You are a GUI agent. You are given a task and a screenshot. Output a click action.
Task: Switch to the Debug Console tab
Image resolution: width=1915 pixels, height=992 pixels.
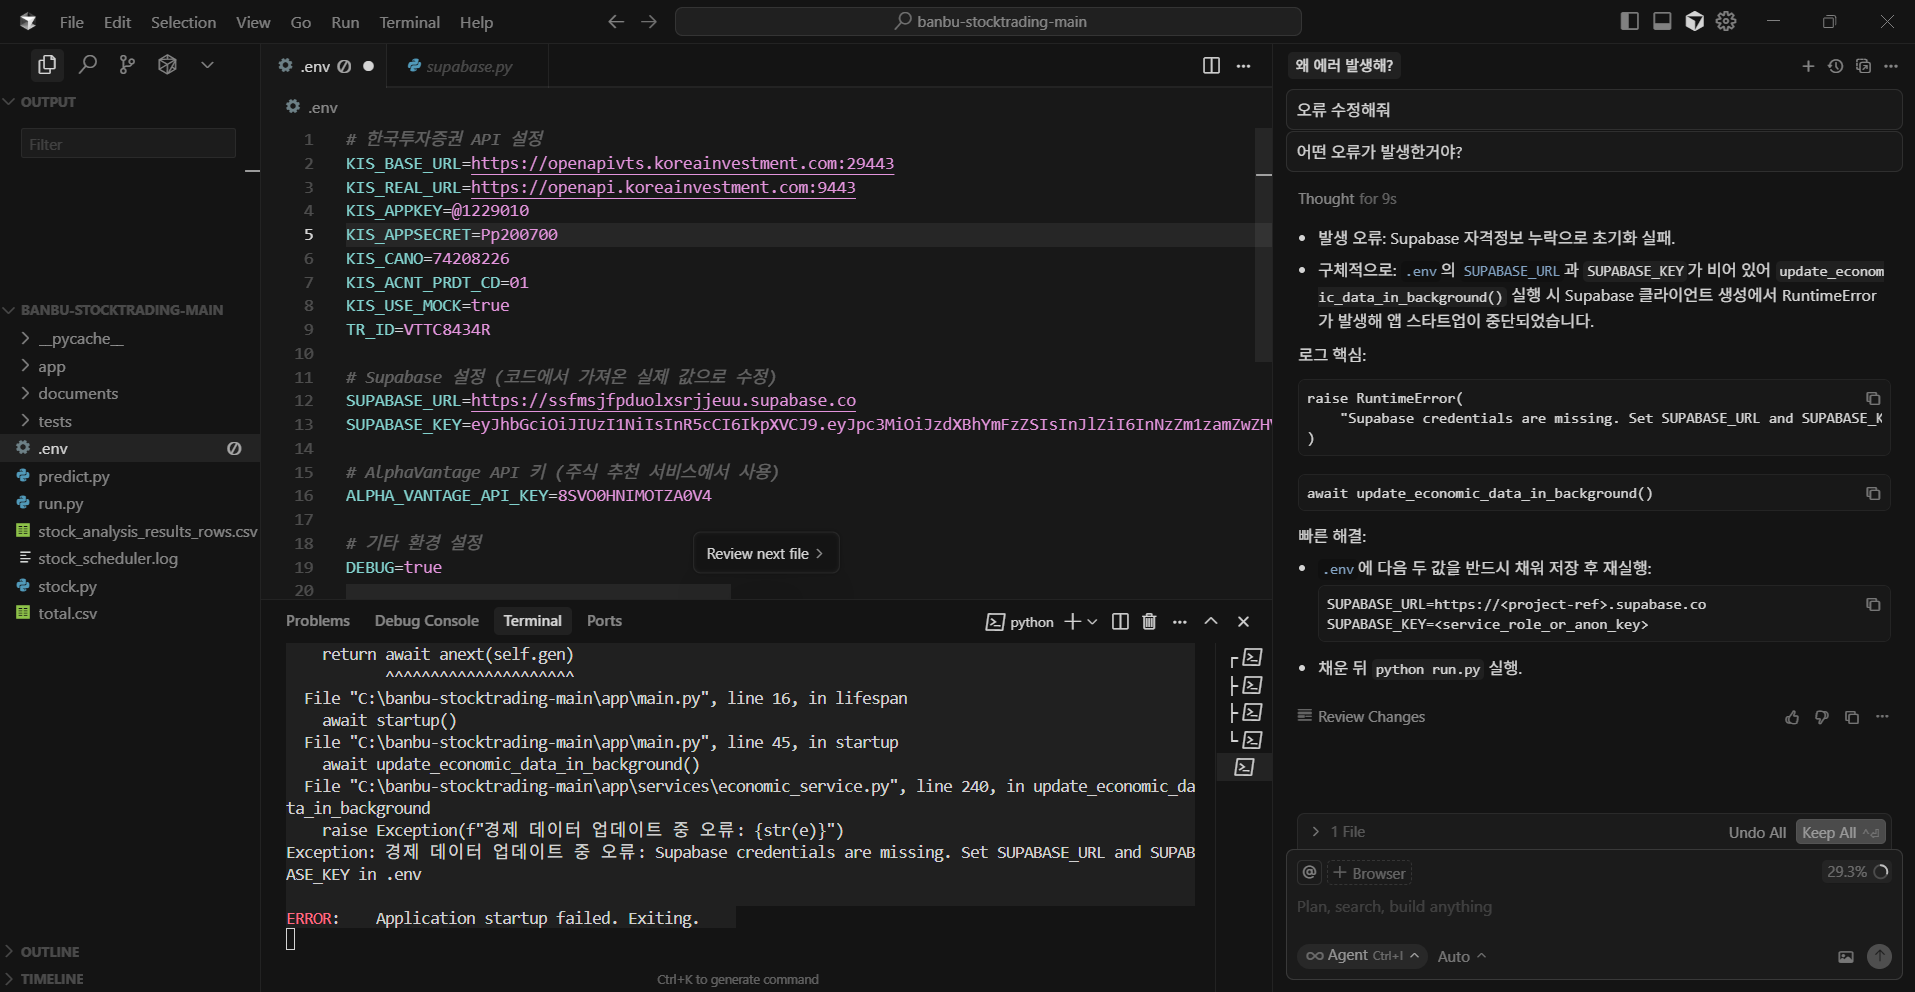point(426,621)
